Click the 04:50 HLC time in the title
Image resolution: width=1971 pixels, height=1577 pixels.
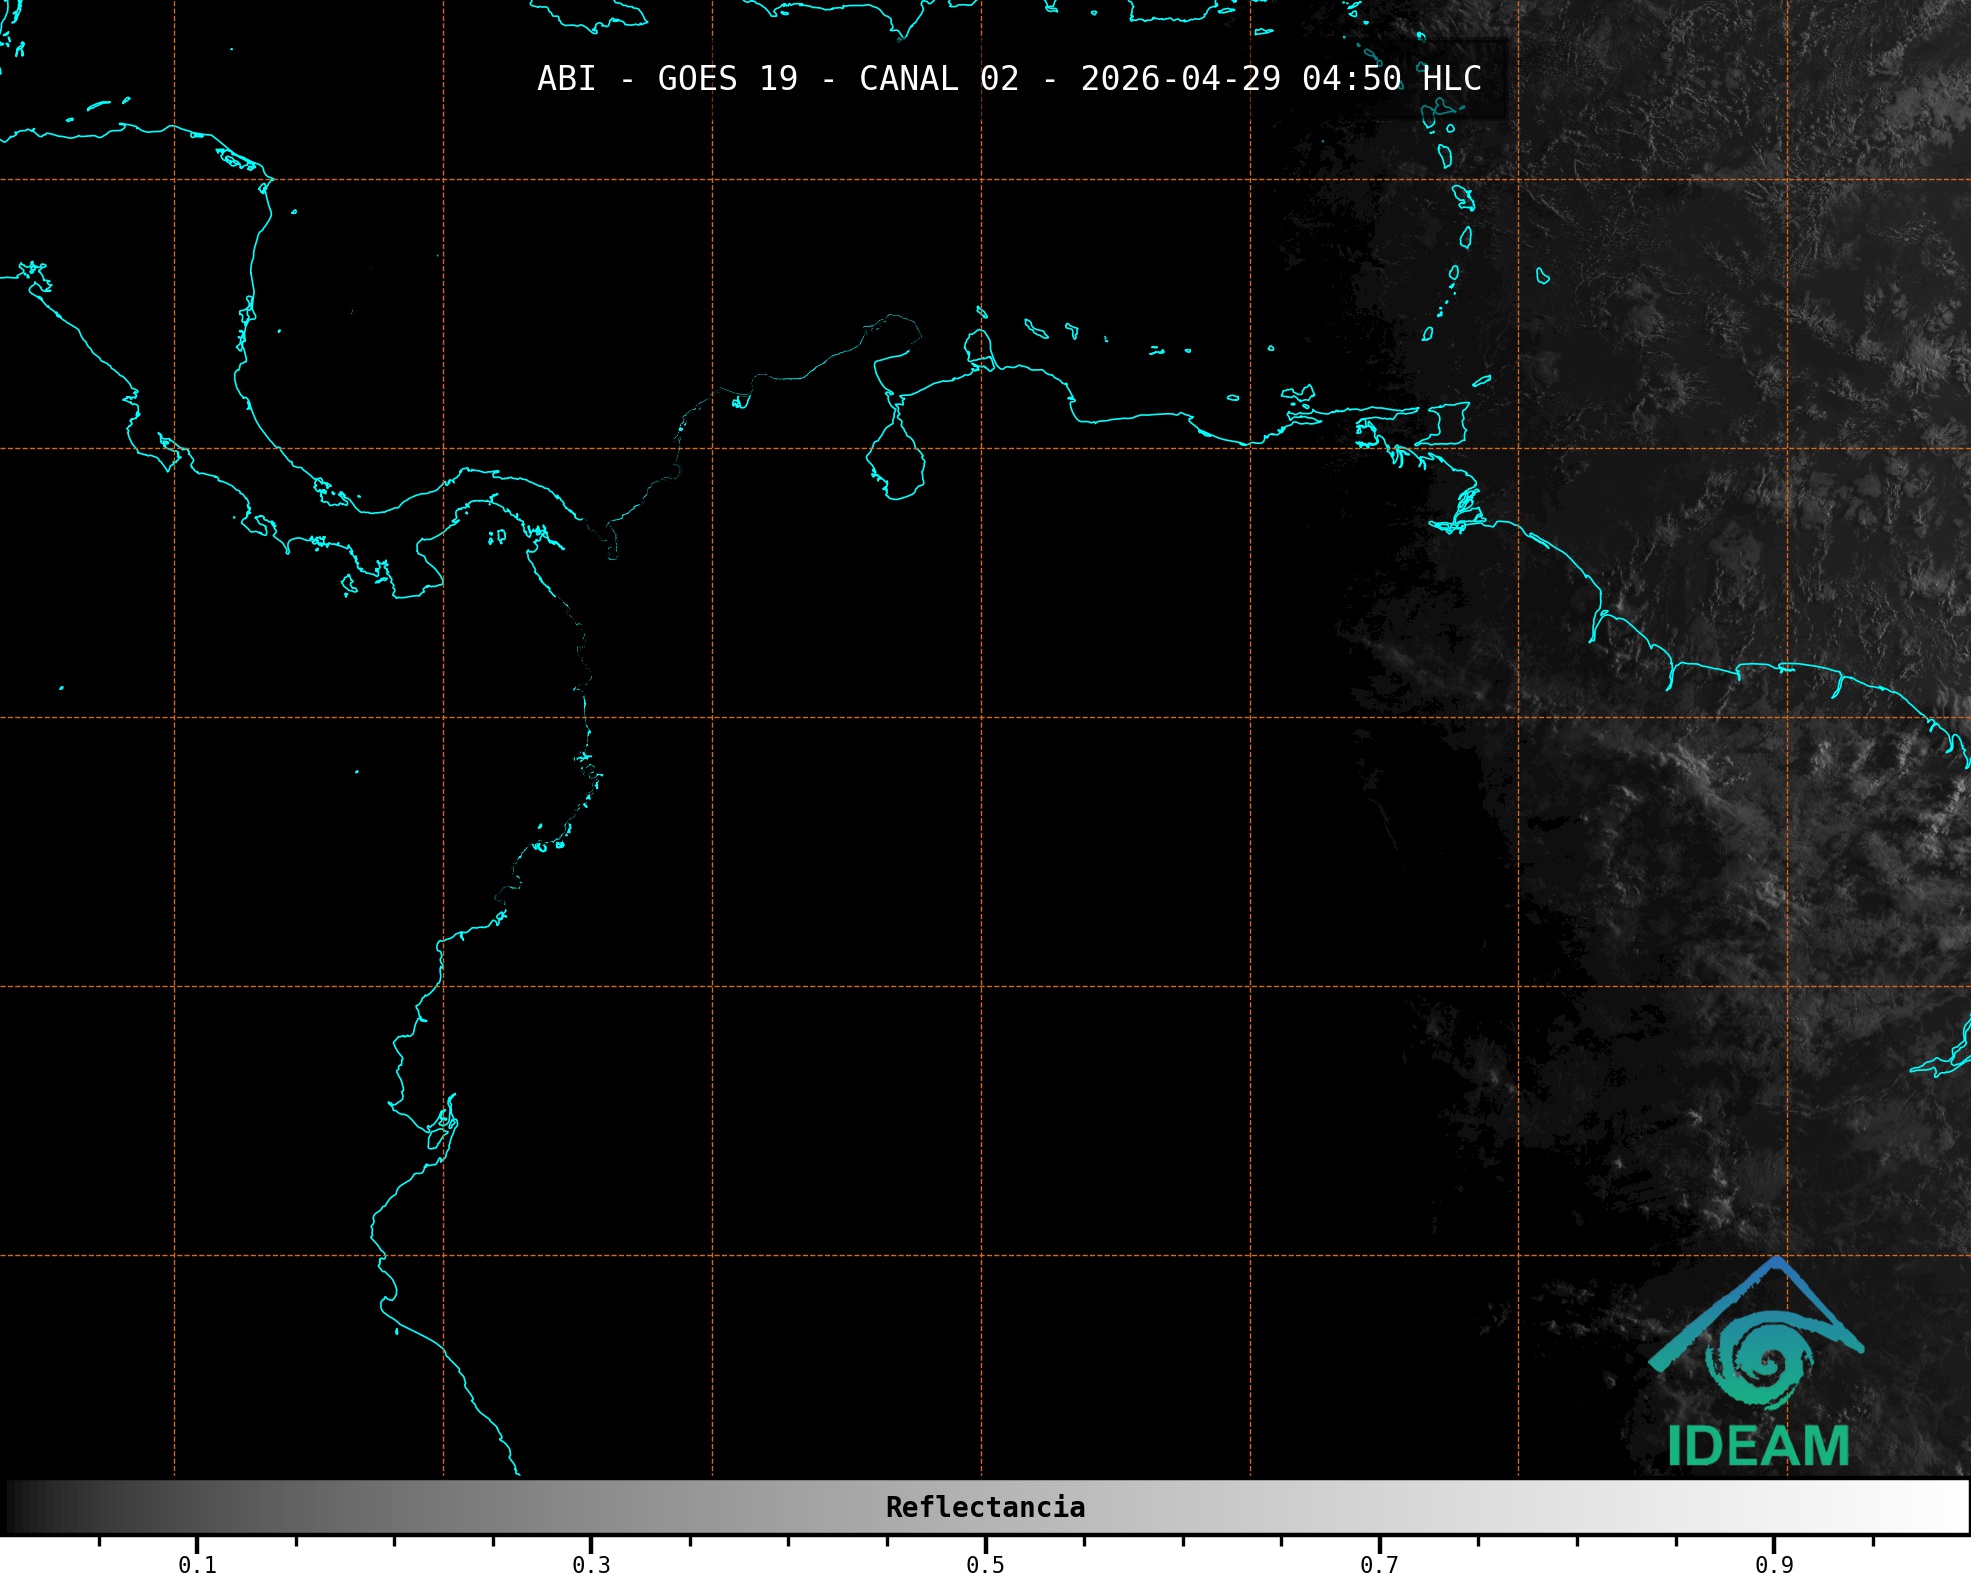[x=1391, y=79]
